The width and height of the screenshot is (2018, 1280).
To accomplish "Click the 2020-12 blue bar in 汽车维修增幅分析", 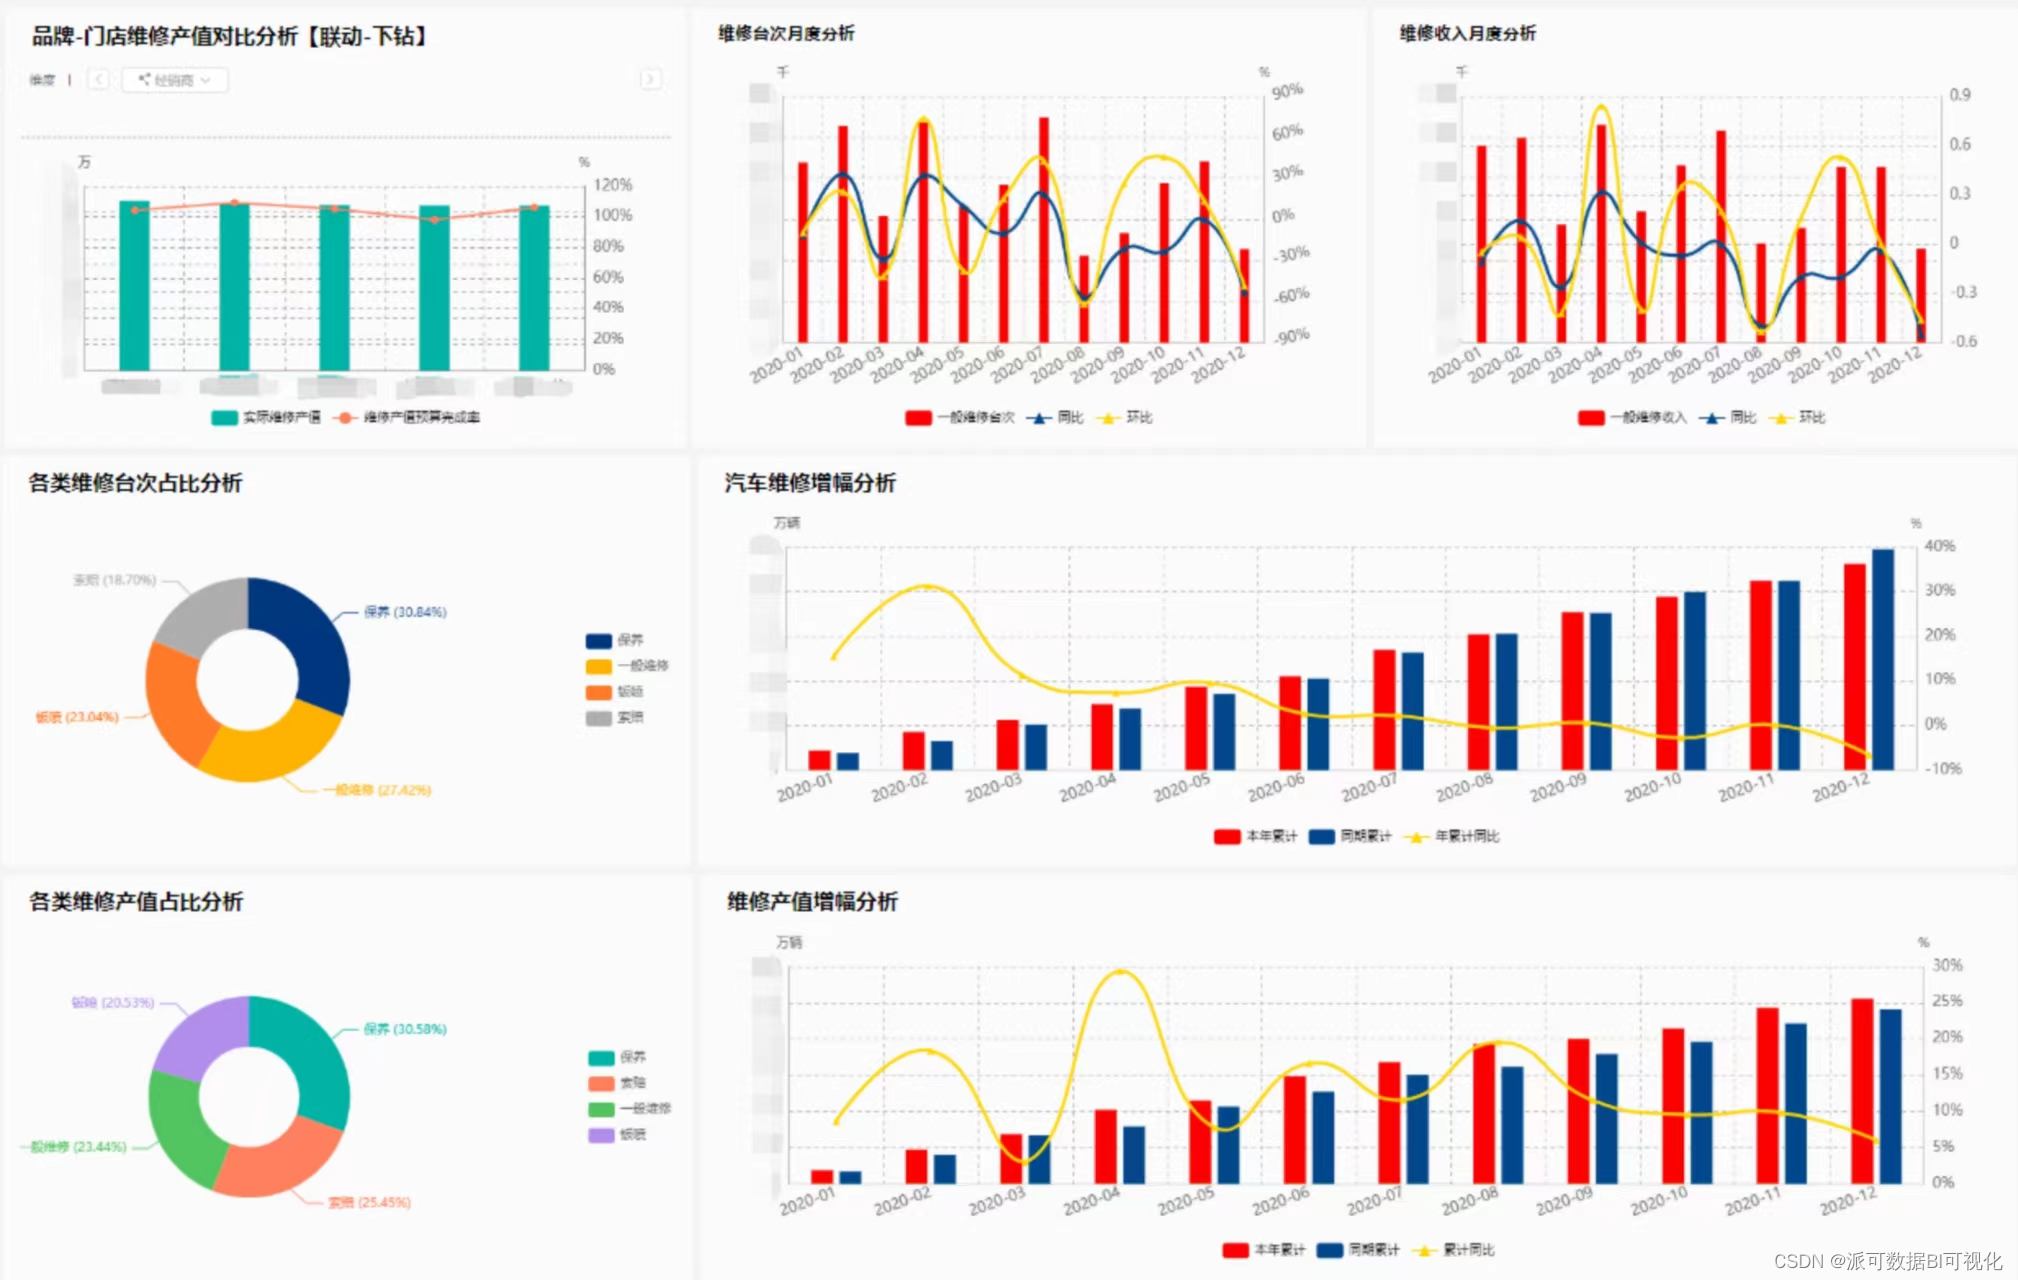I will pos(1882,660).
